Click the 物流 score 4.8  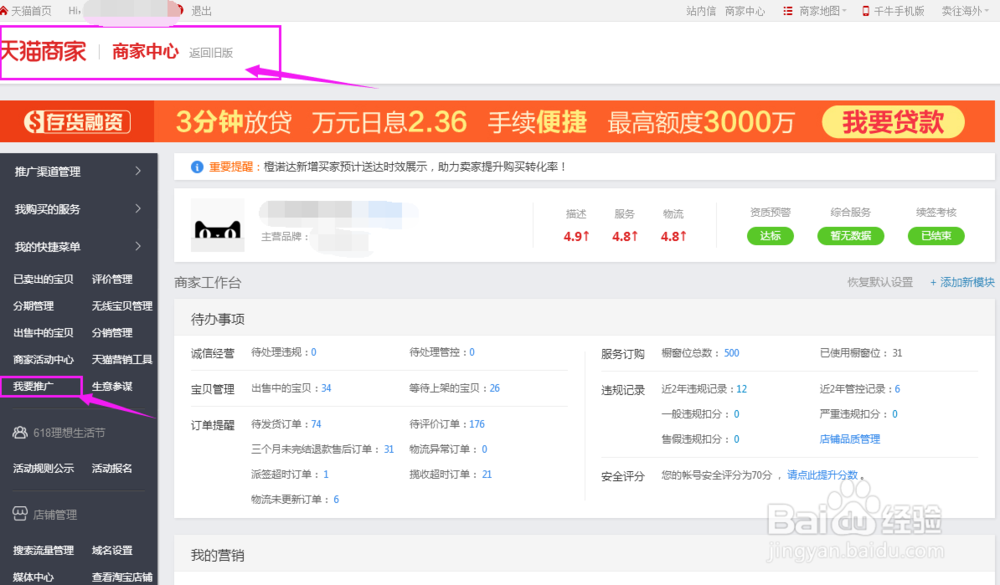click(673, 237)
